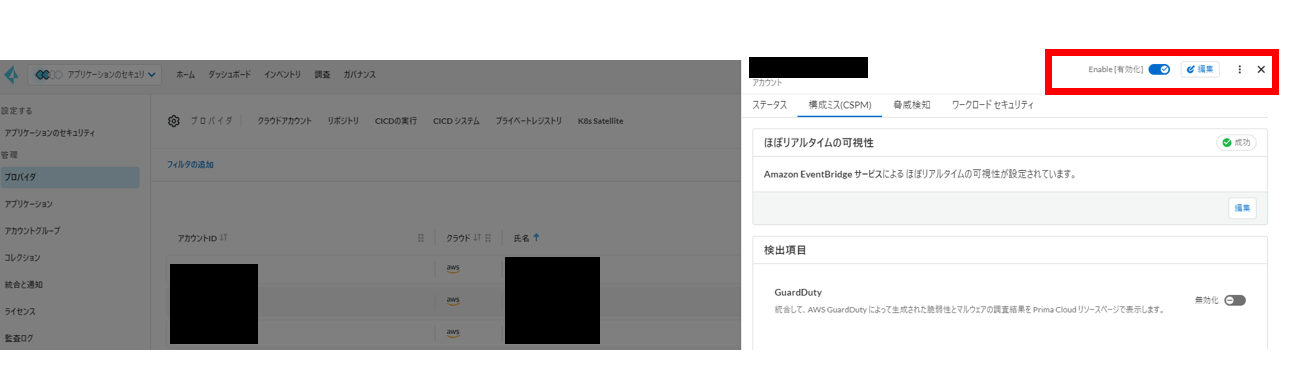Click the first row aws icon
This screenshot has width=1293, height=370.
[x=453, y=269]
